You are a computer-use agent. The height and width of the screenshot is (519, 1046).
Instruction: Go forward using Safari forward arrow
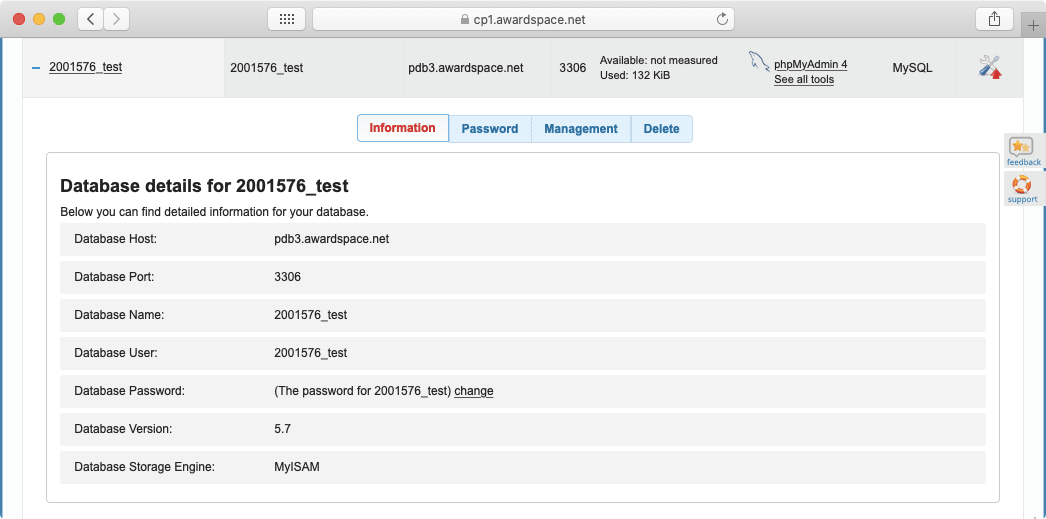coord(117,19)
